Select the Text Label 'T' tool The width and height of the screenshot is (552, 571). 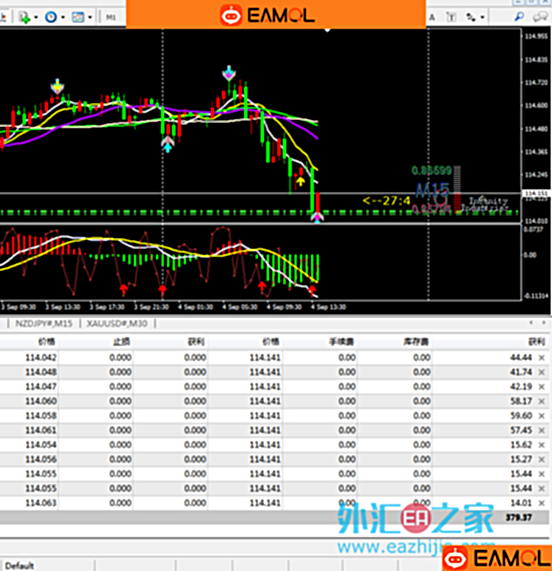(452, 17)
